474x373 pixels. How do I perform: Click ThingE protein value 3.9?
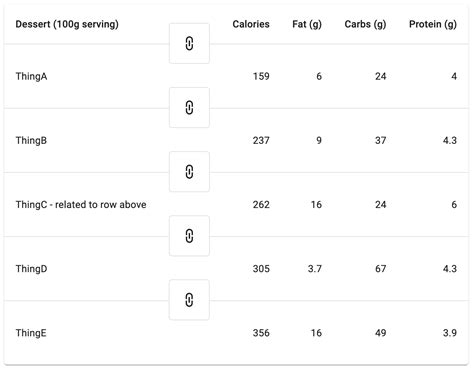click(450, 333)
